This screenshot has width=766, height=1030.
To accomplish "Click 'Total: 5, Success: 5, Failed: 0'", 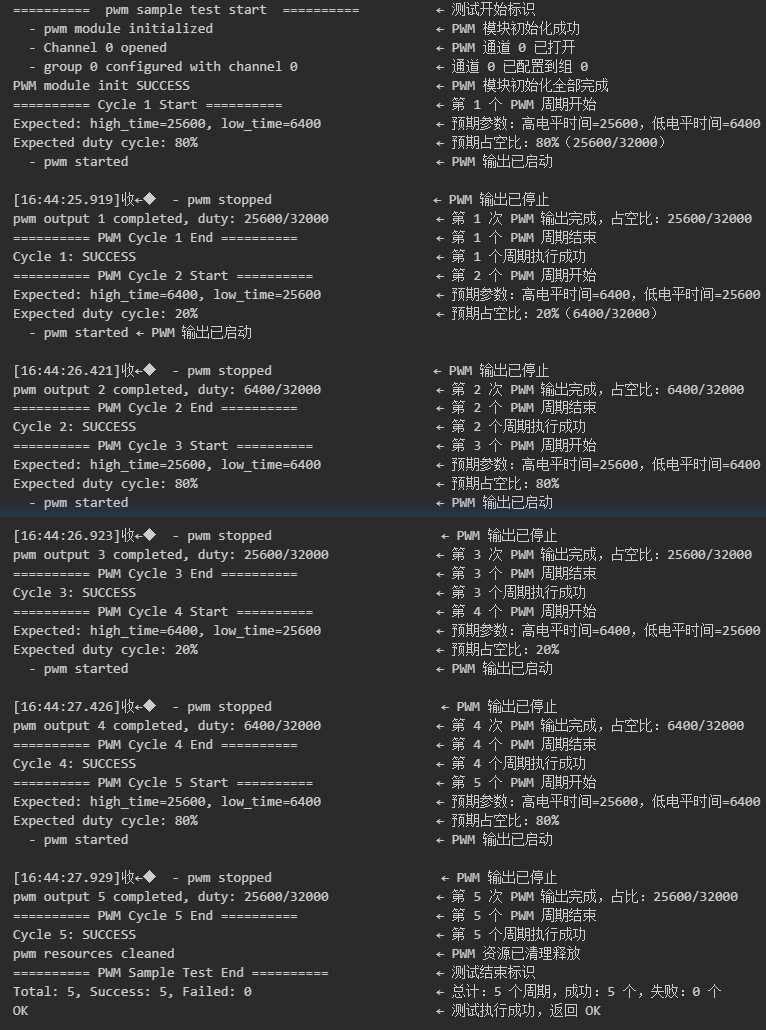I will (132, 992).
